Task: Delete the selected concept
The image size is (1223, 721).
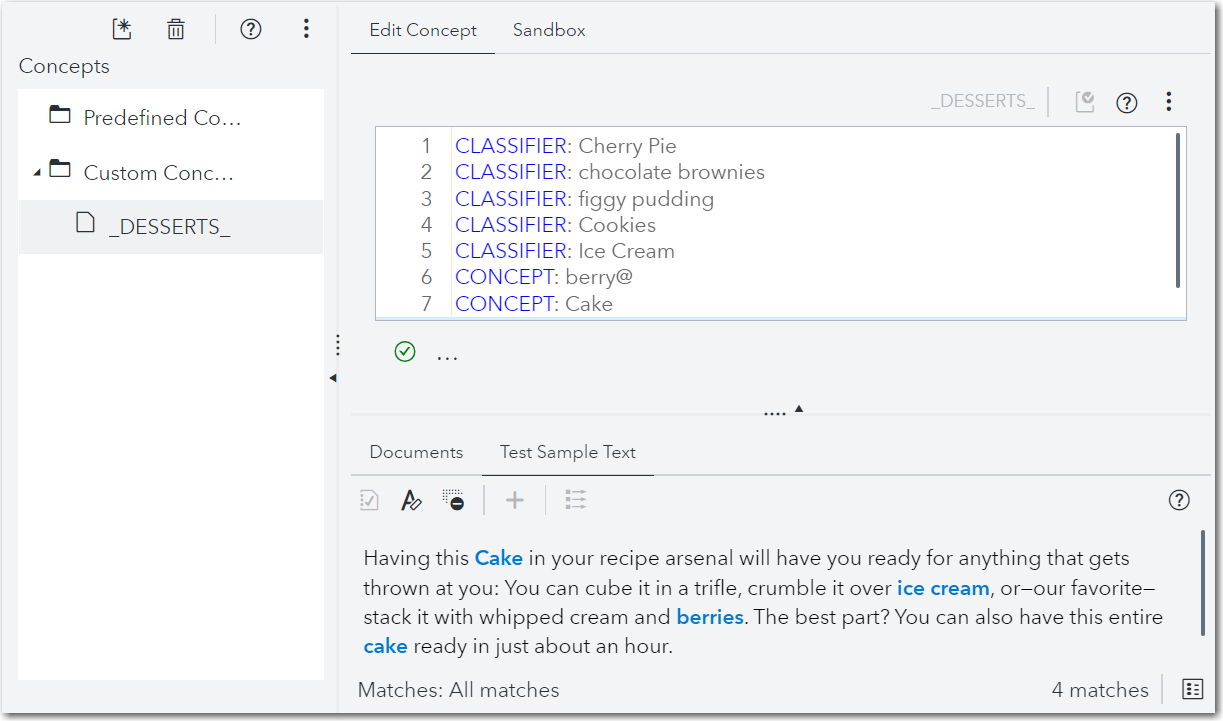Action: (176, 29)
